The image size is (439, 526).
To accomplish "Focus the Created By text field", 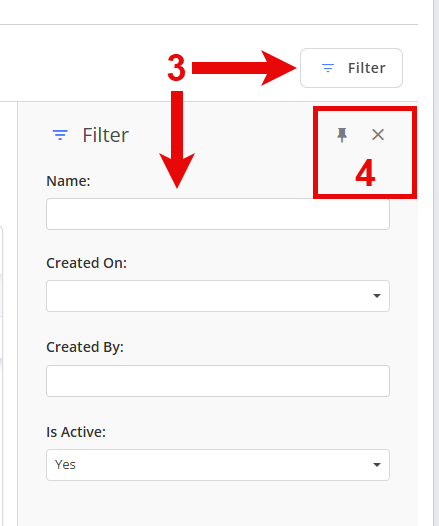I will pos(218,381).
